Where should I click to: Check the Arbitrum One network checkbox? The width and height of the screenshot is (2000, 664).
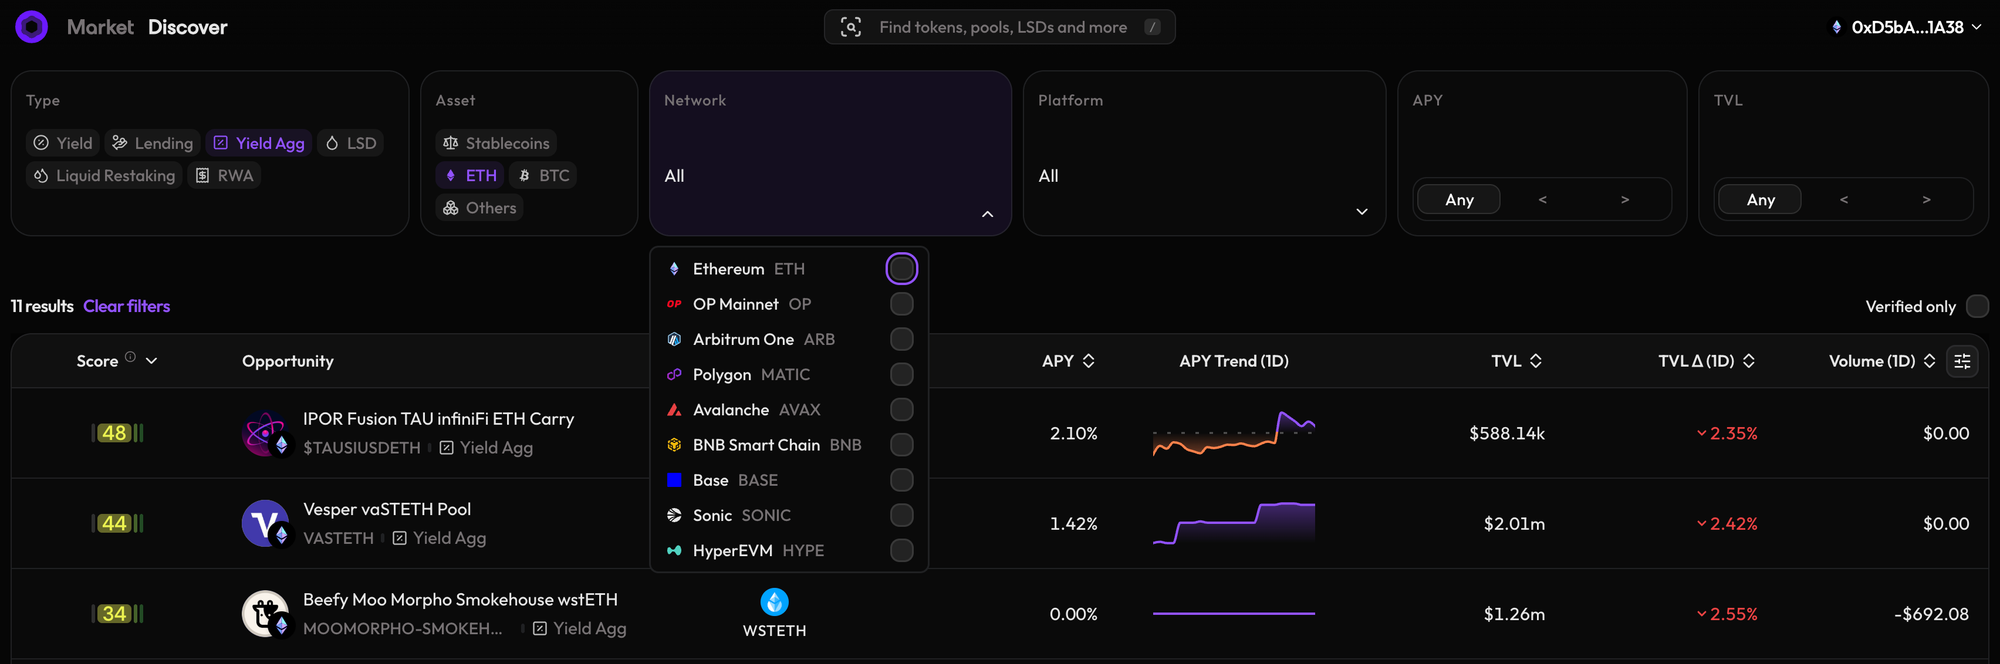pyautogui.click(x=901, y=339)
